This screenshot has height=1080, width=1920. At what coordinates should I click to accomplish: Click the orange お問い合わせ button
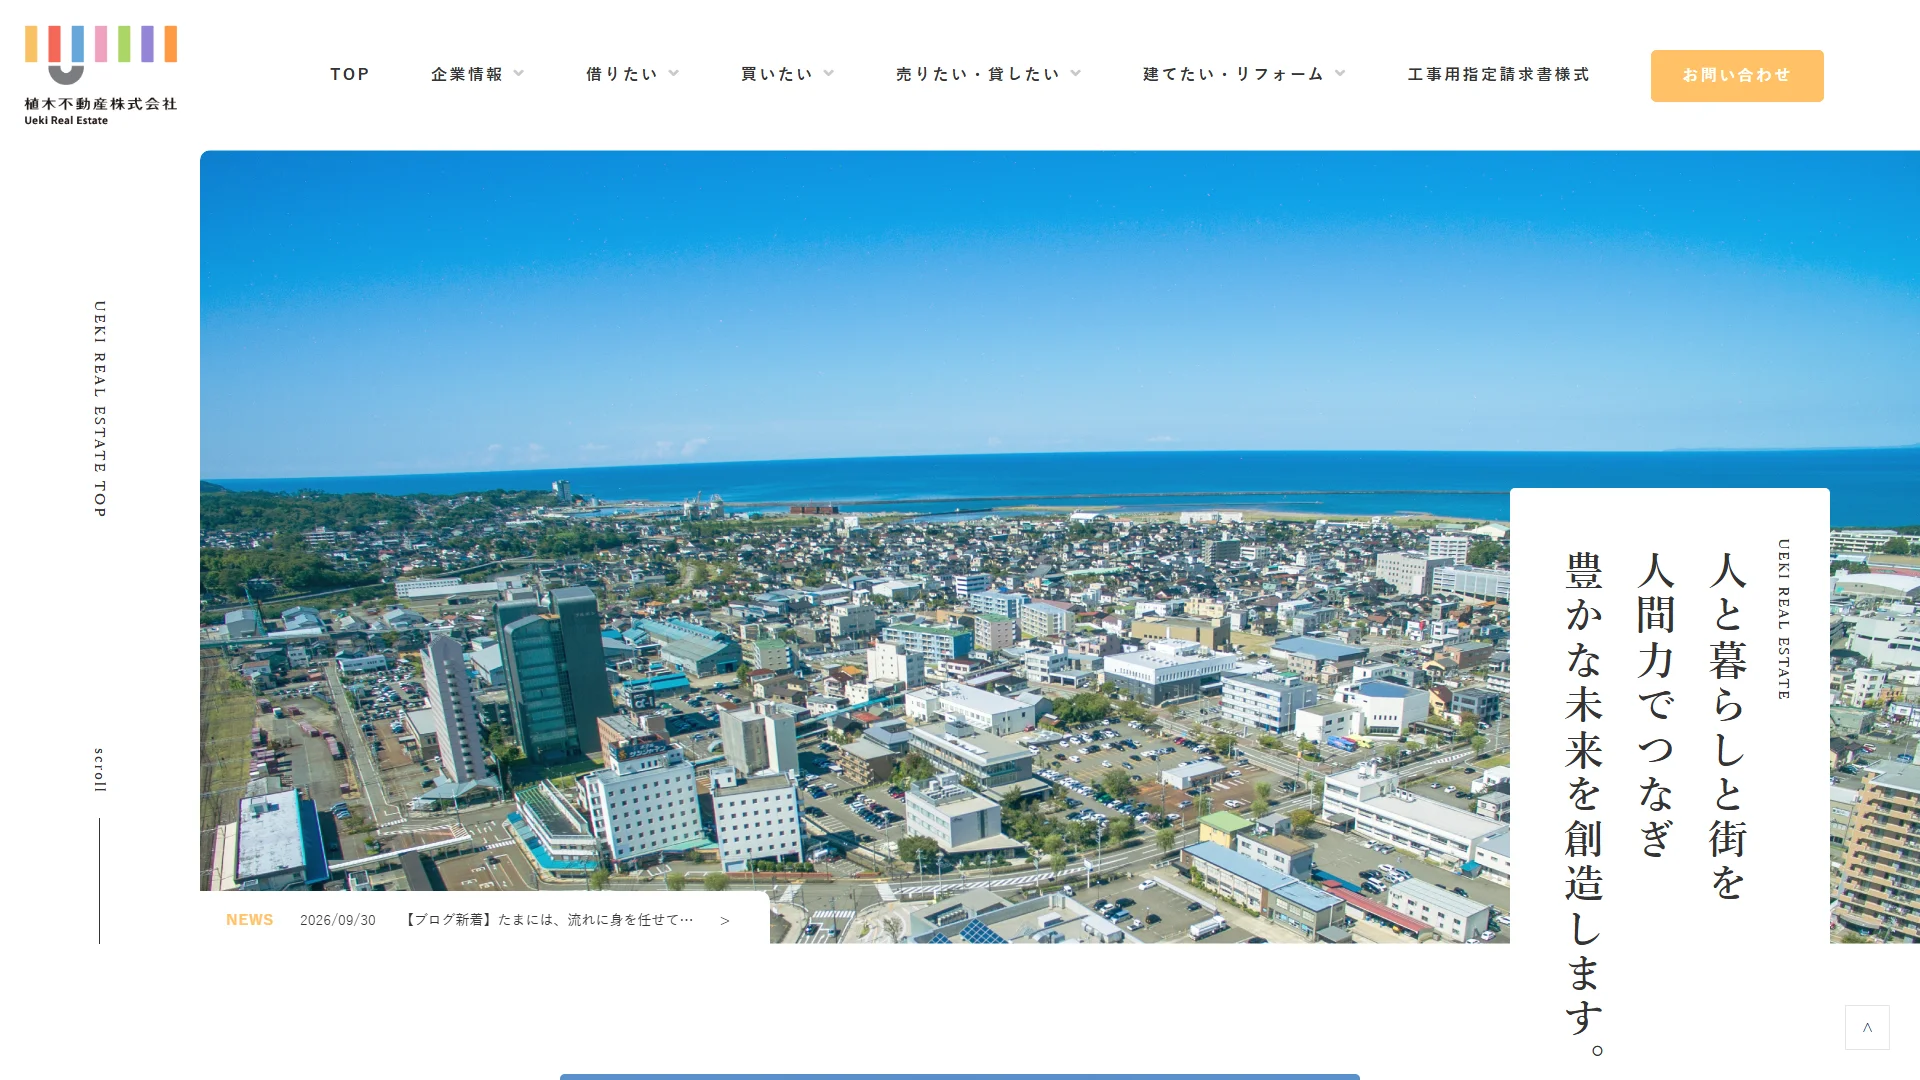pyautogui.click(x=1737, y=76)
